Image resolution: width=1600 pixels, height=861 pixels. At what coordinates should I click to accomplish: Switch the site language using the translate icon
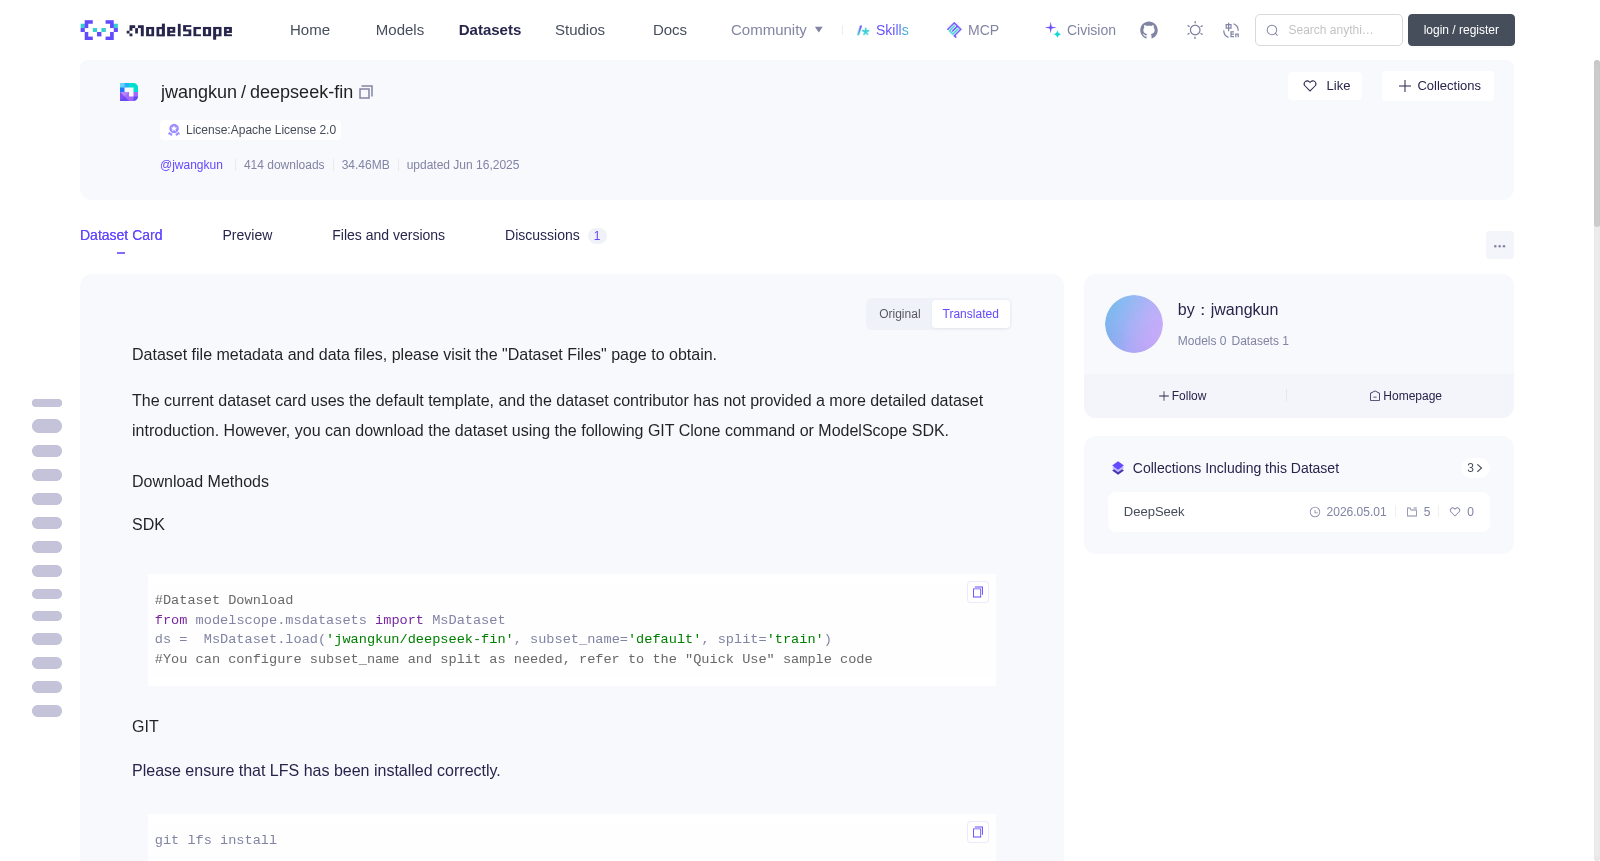(x=1232, y=30)
